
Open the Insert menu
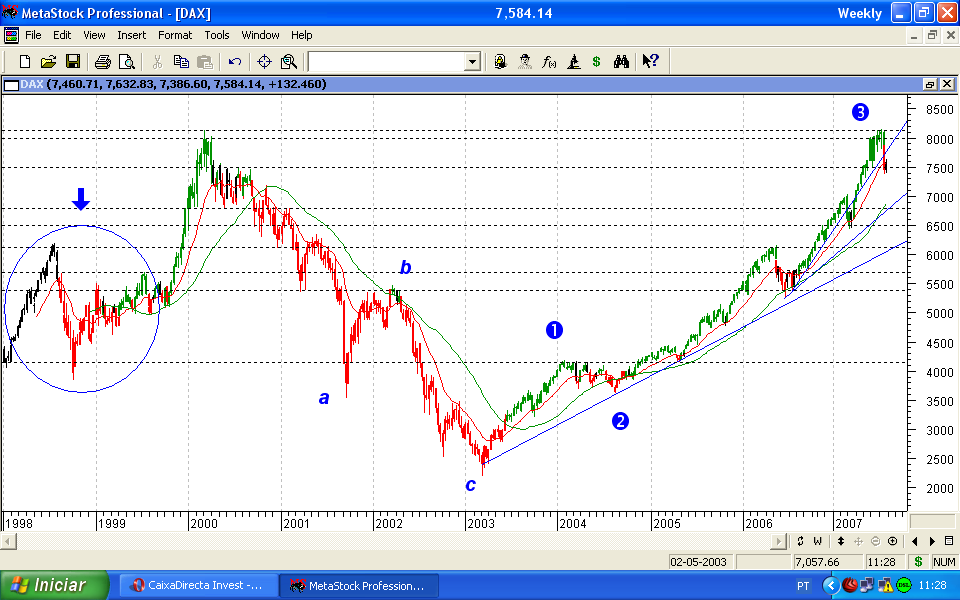coord(132,35)
